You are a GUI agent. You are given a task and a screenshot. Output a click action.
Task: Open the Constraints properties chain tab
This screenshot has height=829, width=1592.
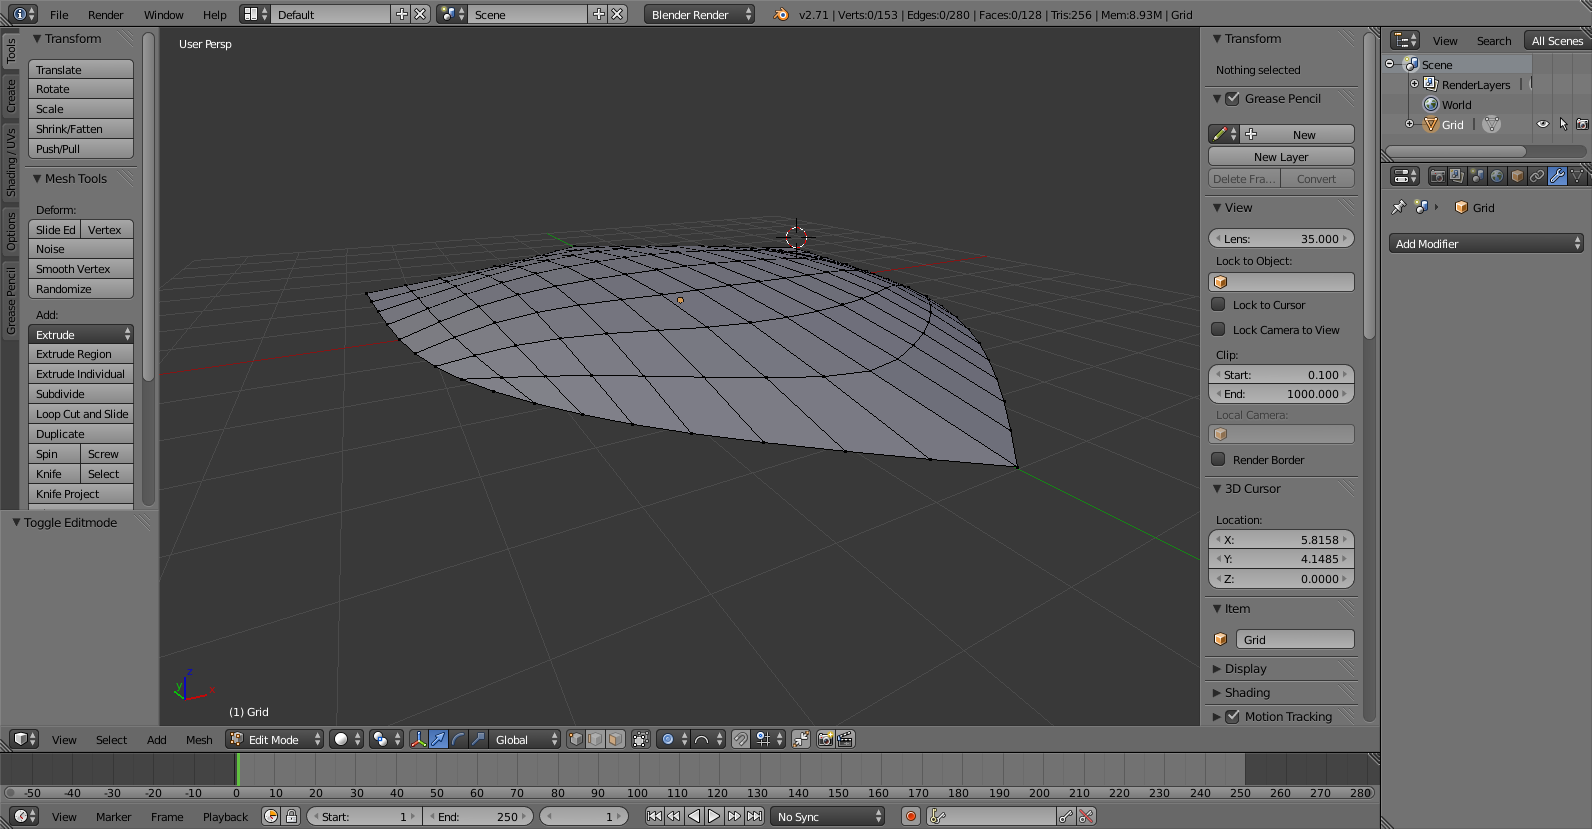pyautogui.click(x=1537, y=176)
